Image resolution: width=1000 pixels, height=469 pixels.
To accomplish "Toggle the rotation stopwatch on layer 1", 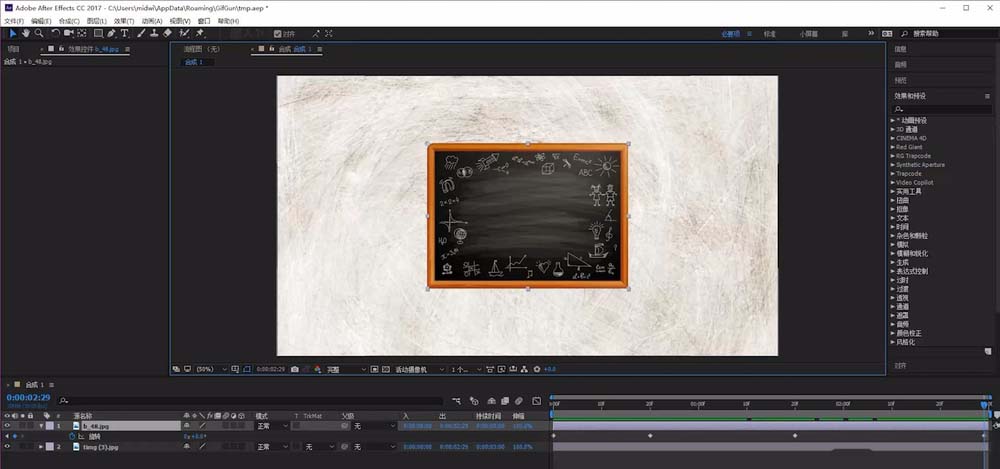I will point(72,436).
